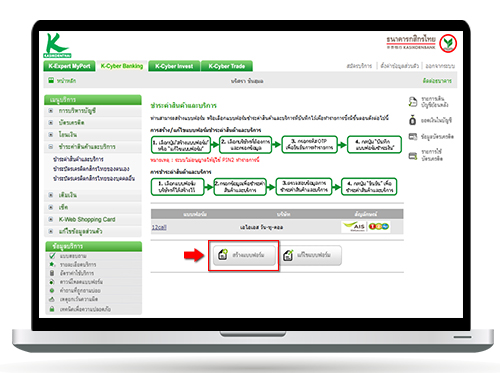Open the K-Cyber Invest tab
The width and height of the screenshot is (500, 373).
point(174,66)
